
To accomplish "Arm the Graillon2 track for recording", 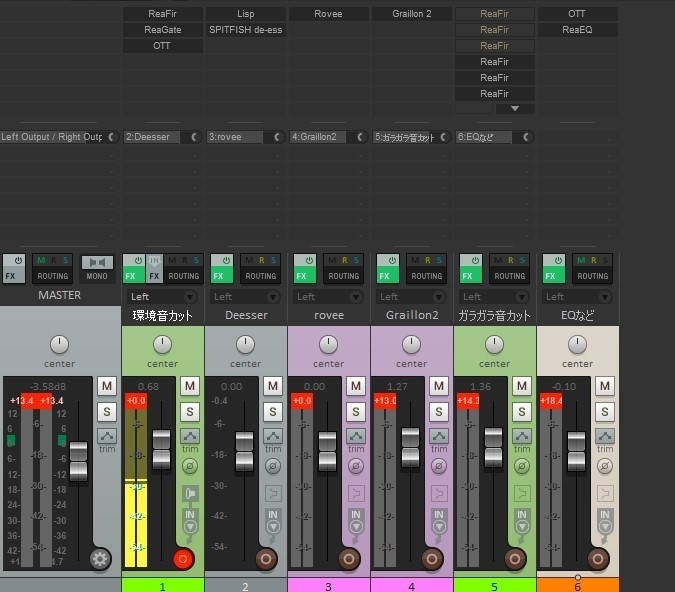I will point(432,559).
